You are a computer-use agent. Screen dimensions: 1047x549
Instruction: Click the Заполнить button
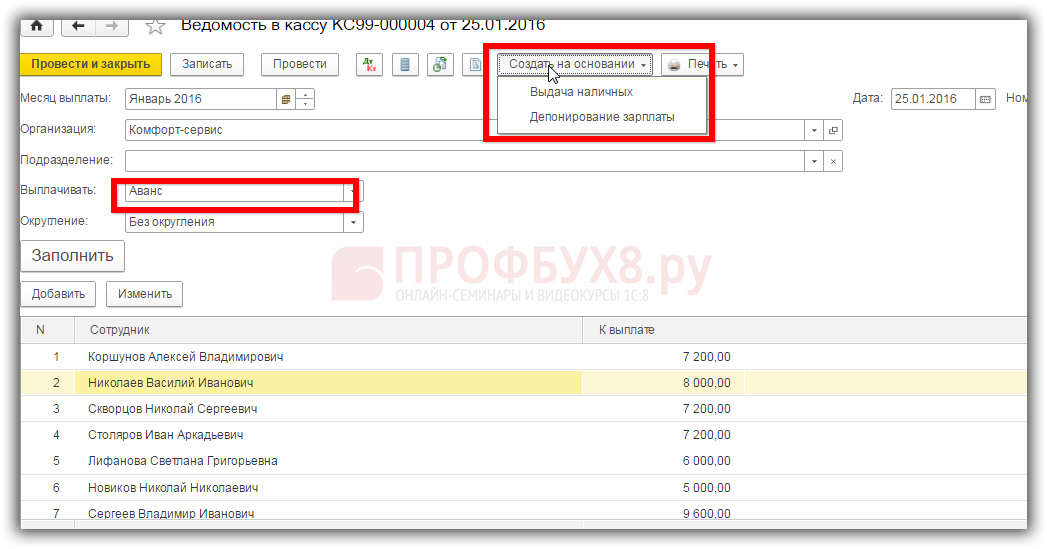[72, 255]
